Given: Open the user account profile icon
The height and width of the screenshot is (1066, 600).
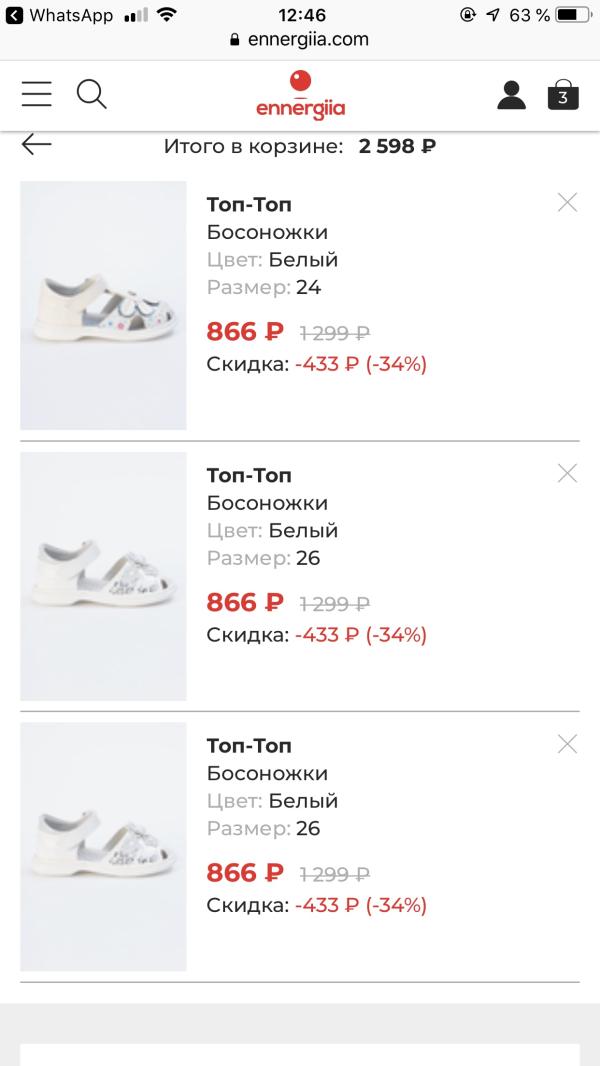Looking at the screenshot, I should 511,95.
